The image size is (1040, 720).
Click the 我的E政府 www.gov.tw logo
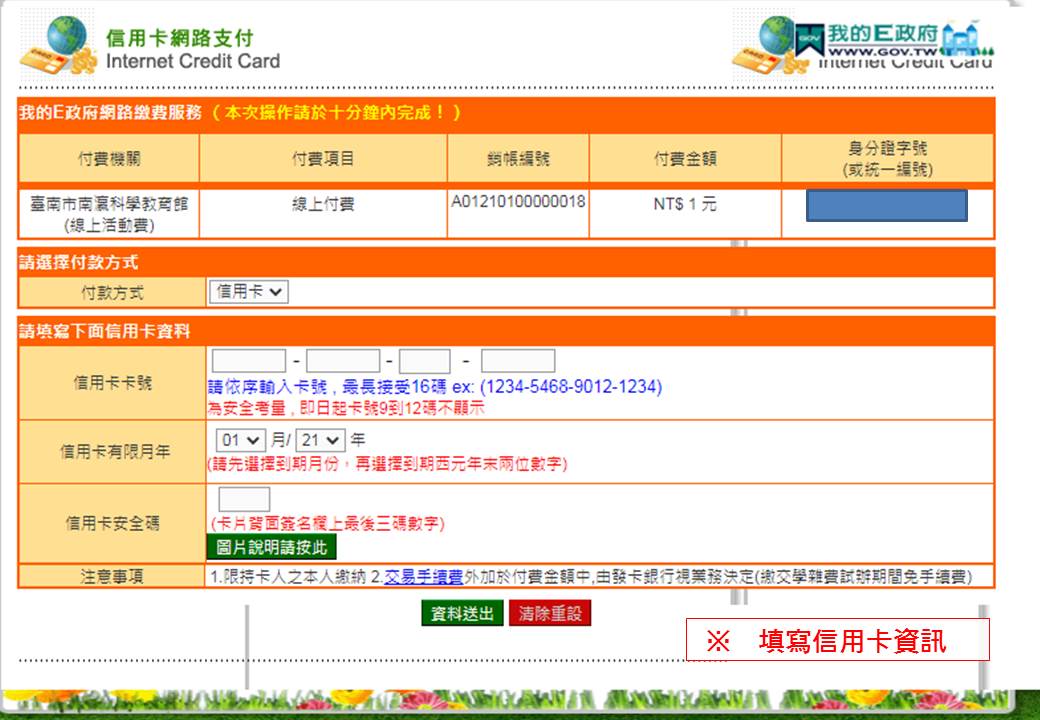[894, 40]
